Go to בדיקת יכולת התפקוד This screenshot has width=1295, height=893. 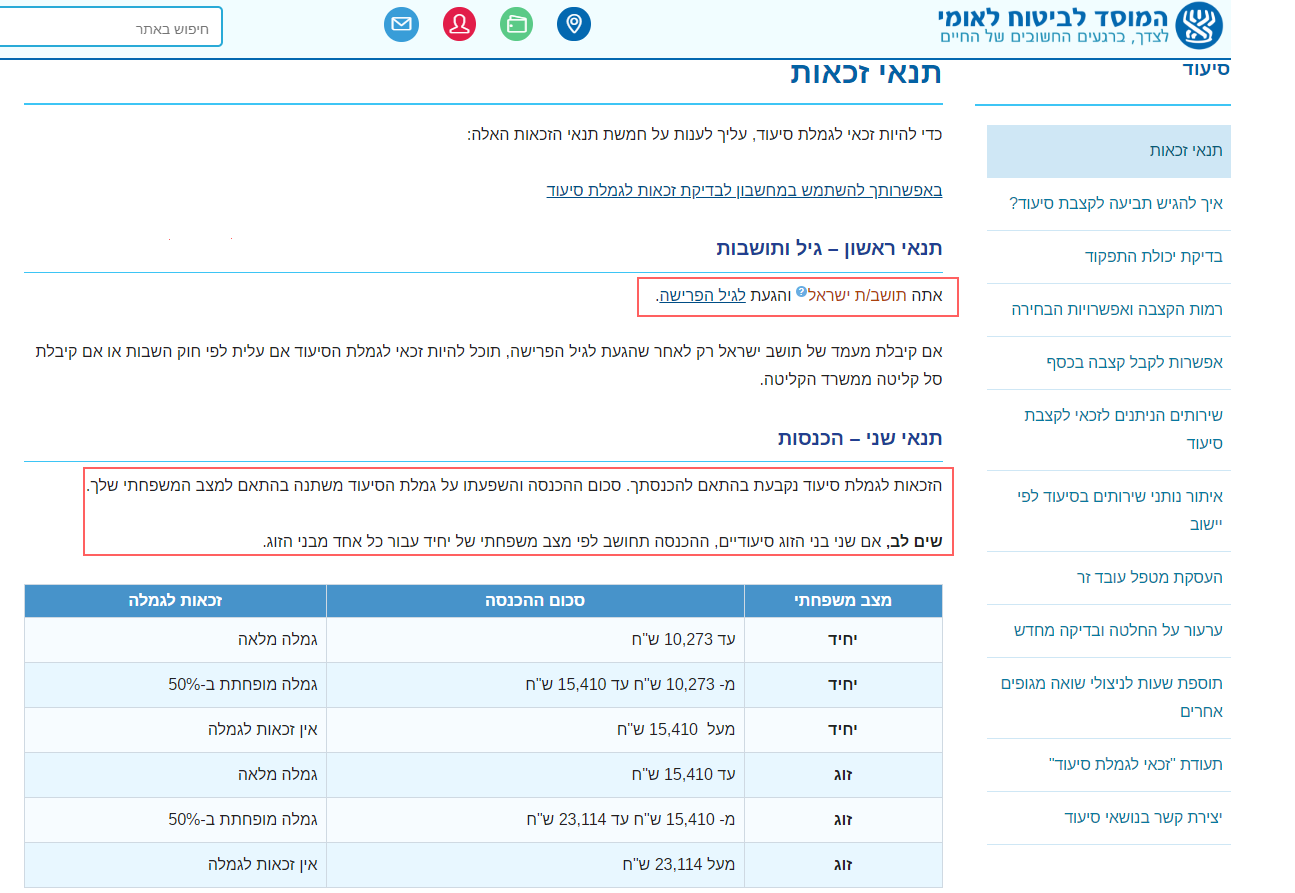1154,256
